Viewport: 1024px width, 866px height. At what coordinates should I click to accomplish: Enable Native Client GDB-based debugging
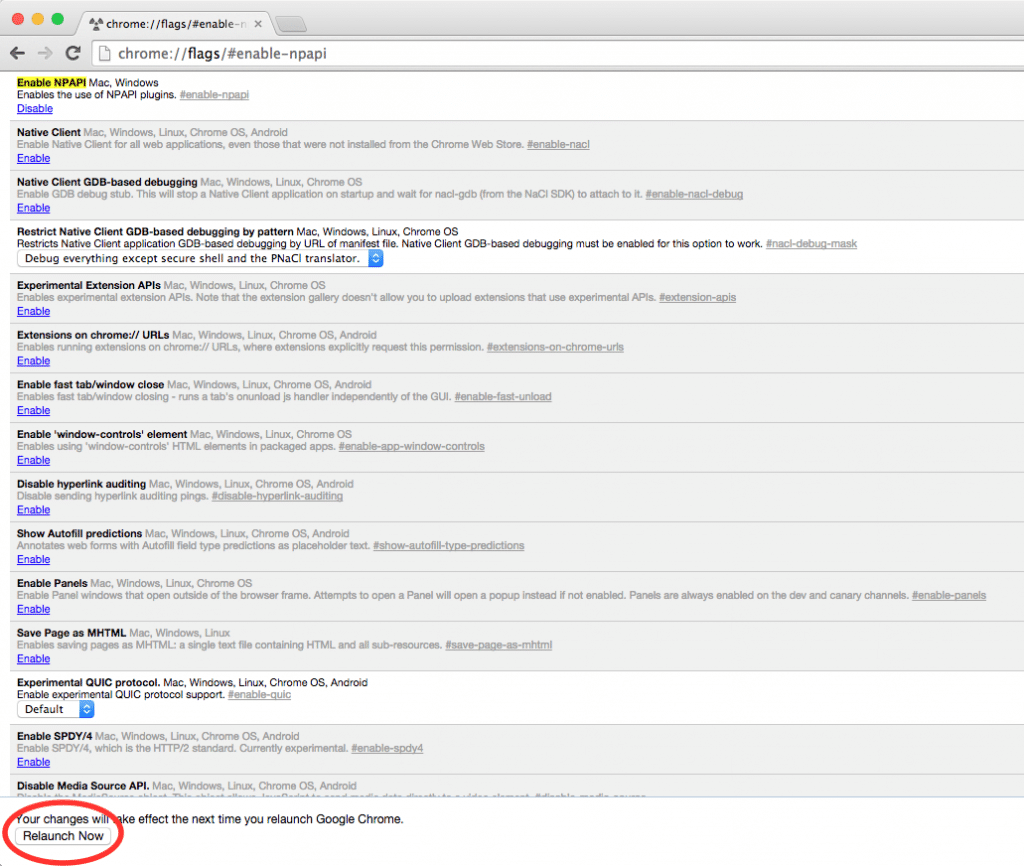click(x=33, y=208)
